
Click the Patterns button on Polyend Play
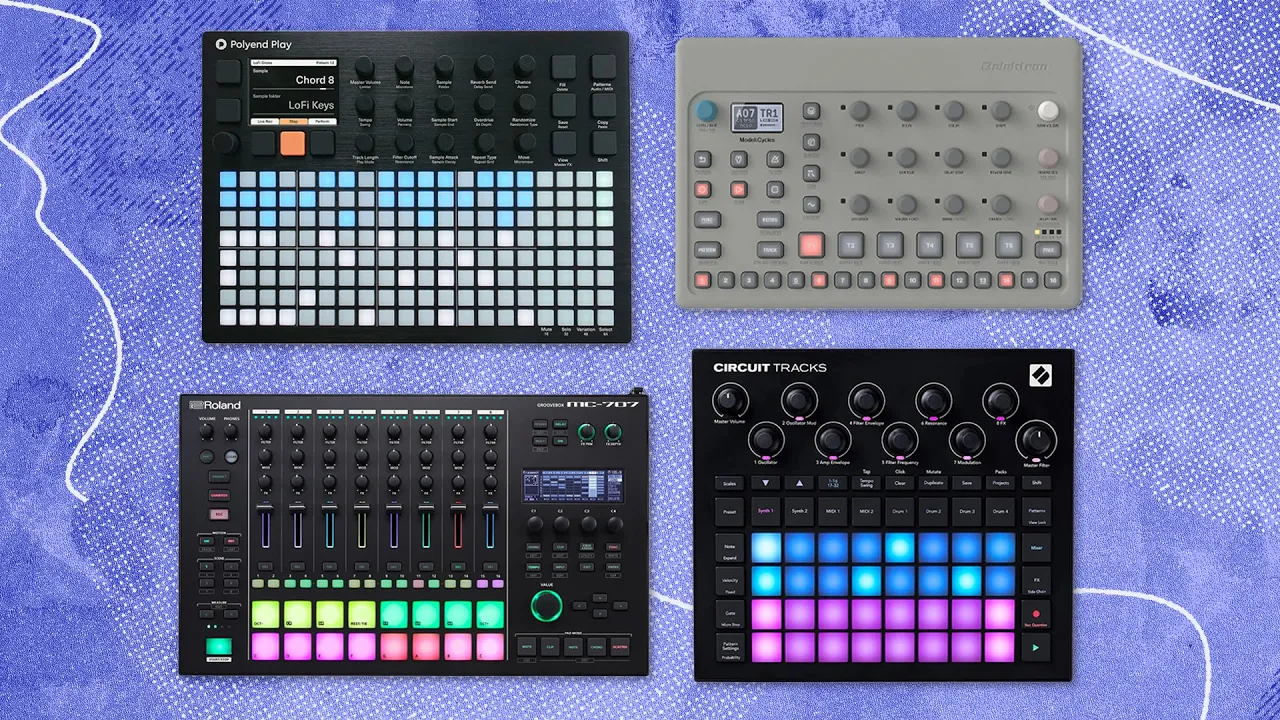click(x=603, y=67)
